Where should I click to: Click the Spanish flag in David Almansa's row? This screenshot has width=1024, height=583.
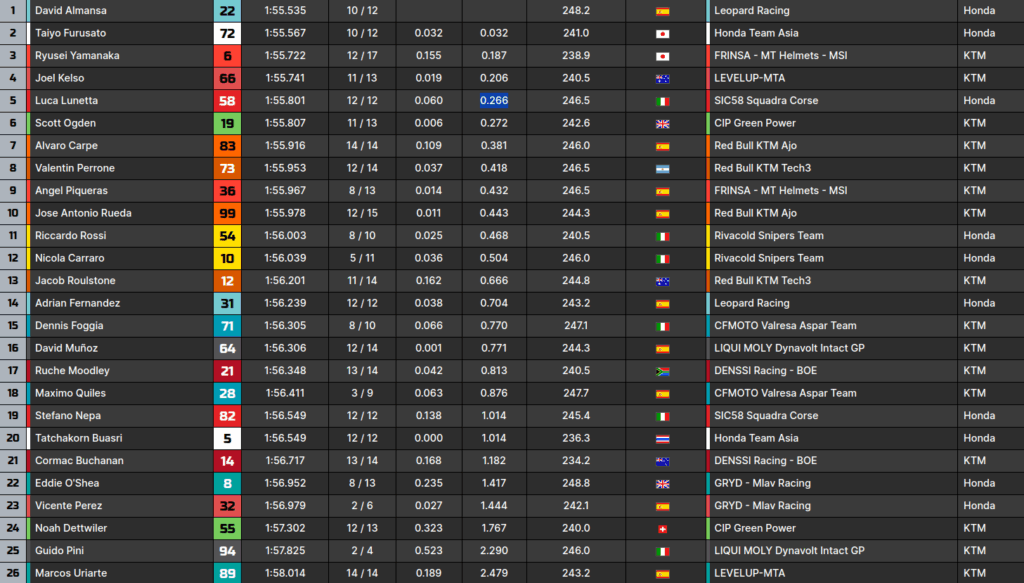(x=662, y=11)
